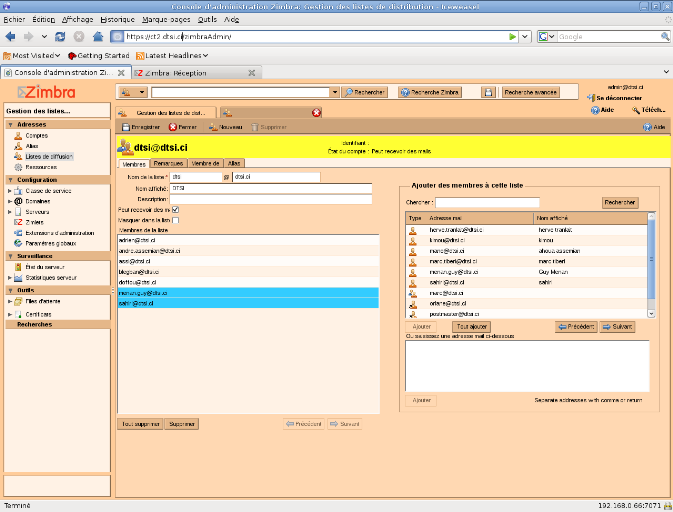Toggle 'Peut recevoir des mails' checkbox
The image size is (673, 512).
[x=176, y=209]
